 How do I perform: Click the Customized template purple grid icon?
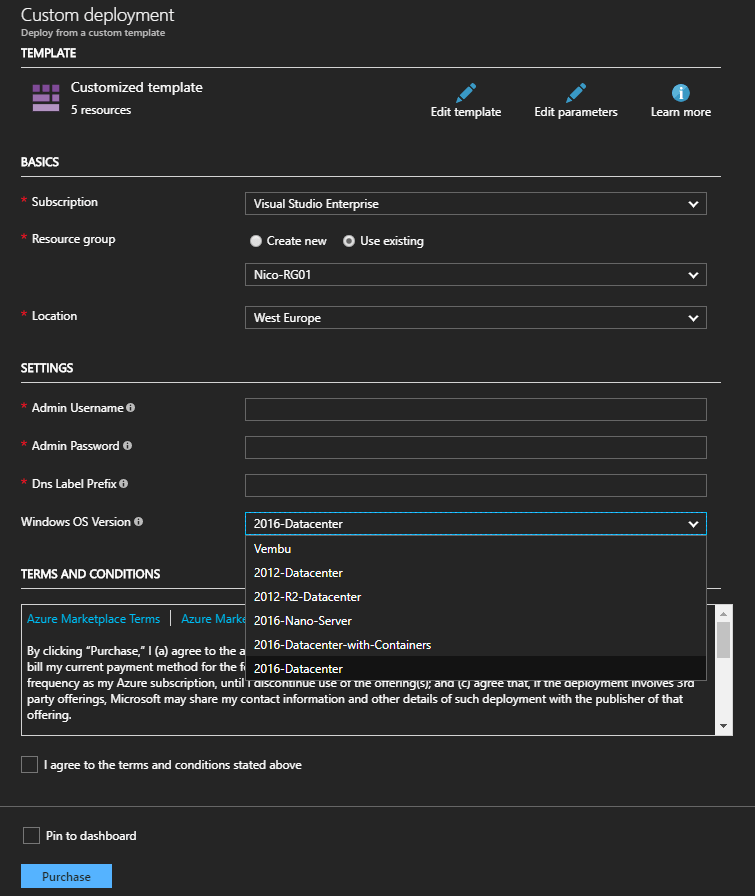click(x=46, y=98)
